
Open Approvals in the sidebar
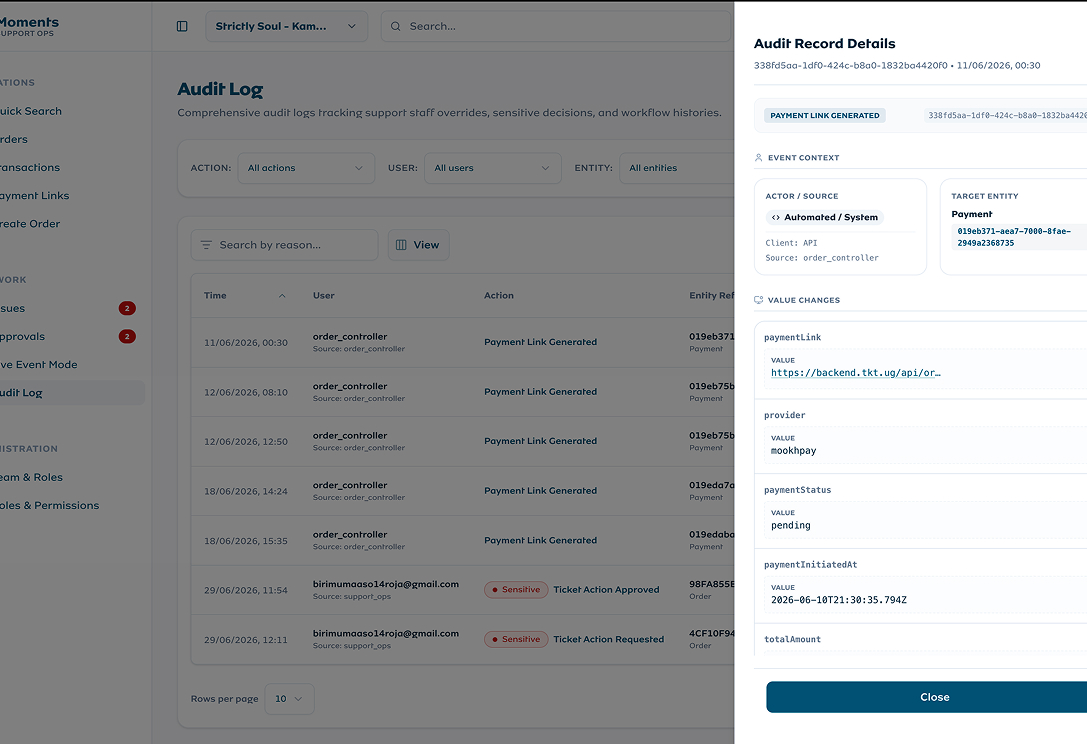(x=69, y=337)
